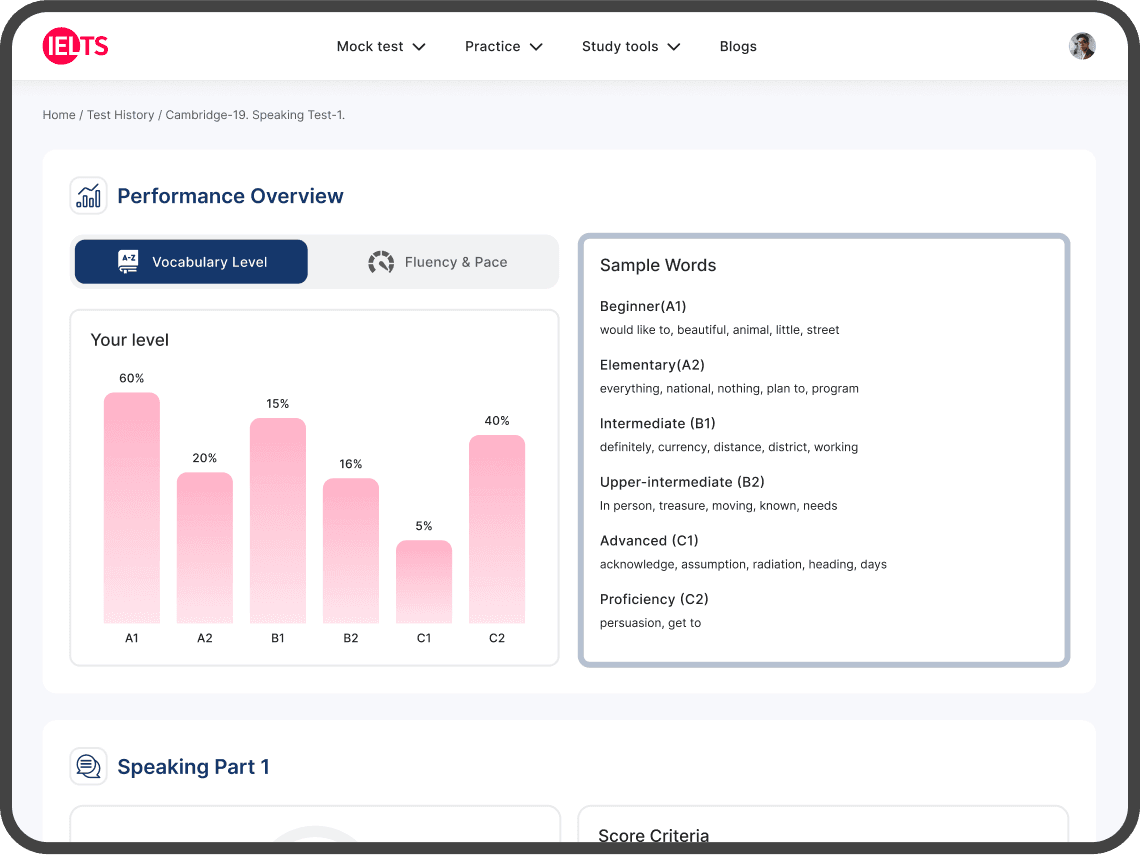The image size is (1140, 855).
Task: Click the circular placeholder in the Speaking Part 1 card
Action: [x=315, y=843]
